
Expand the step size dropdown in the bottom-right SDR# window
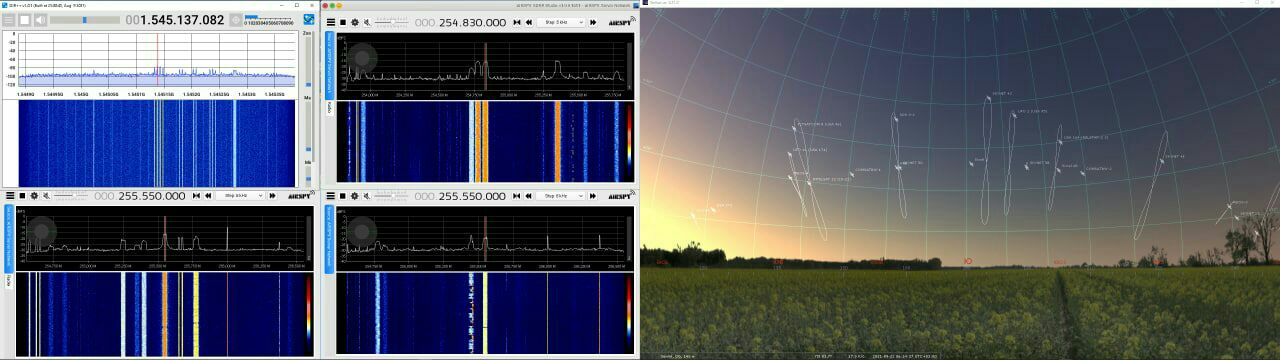560,196
